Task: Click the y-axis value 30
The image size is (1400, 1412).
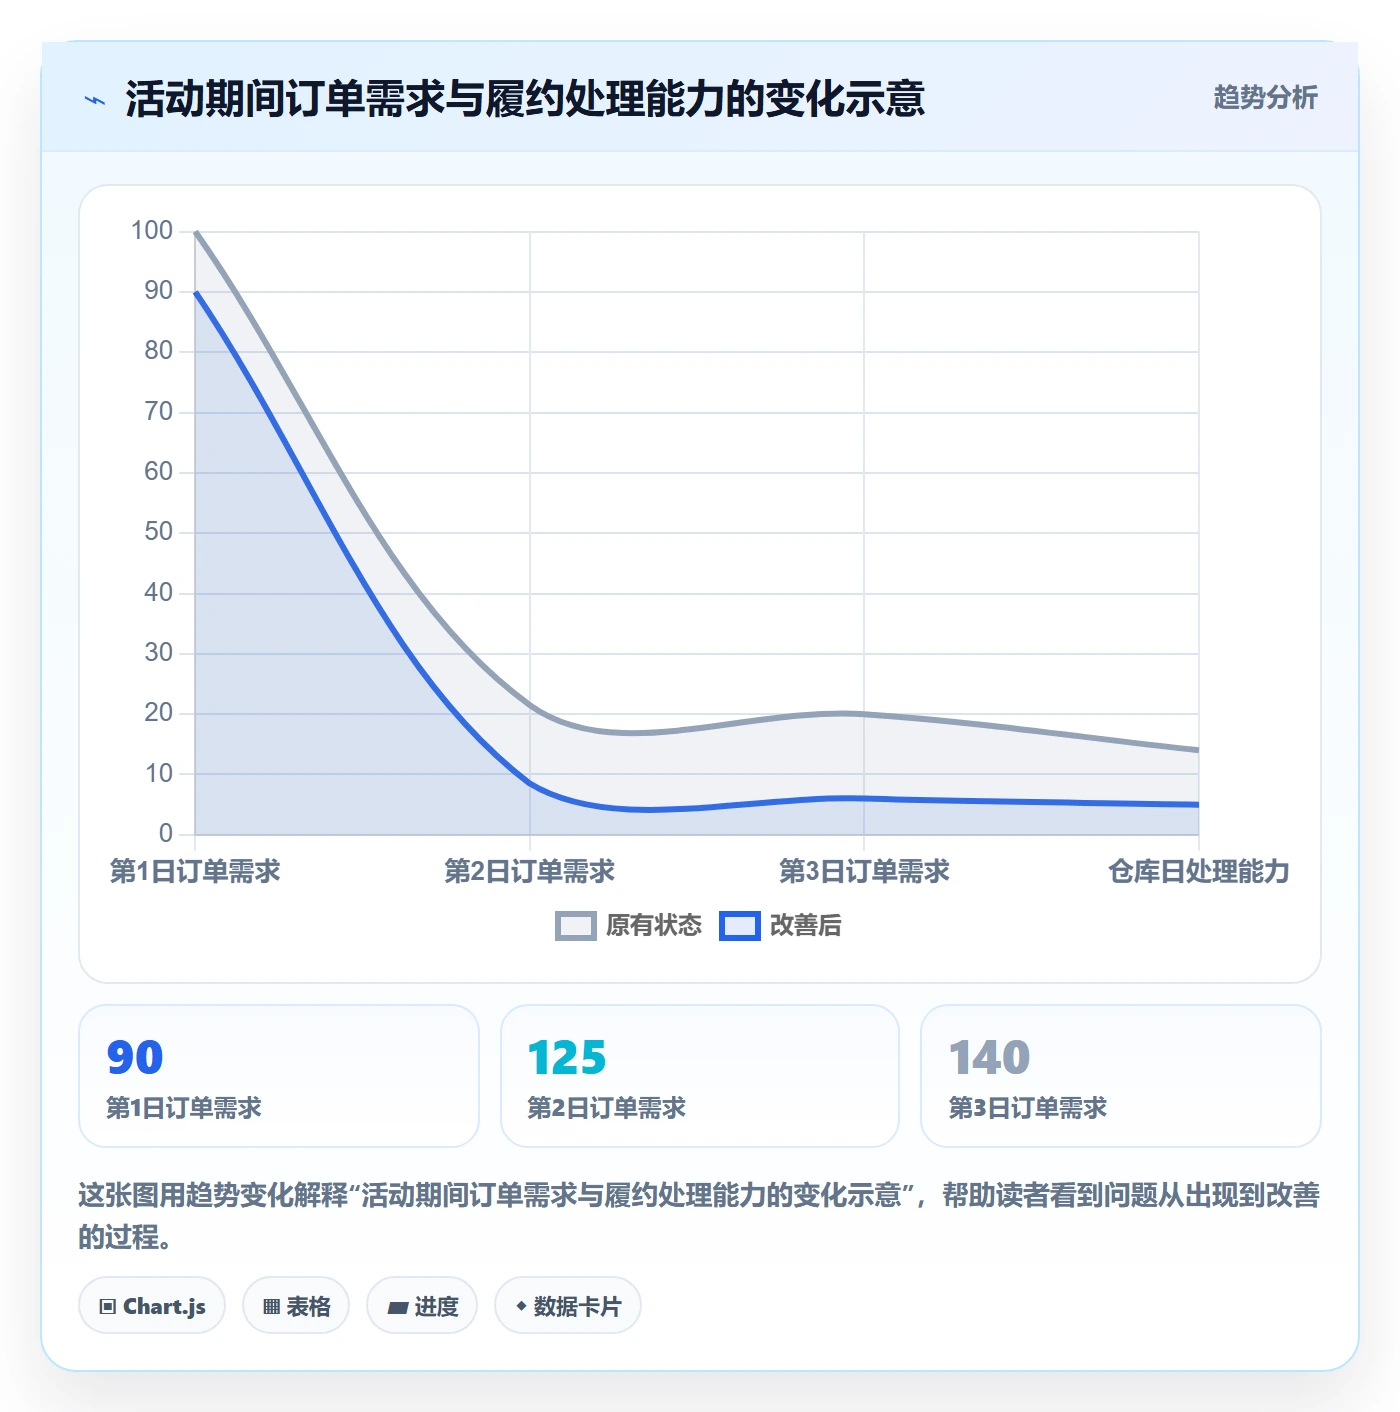Action: (159, 653)
